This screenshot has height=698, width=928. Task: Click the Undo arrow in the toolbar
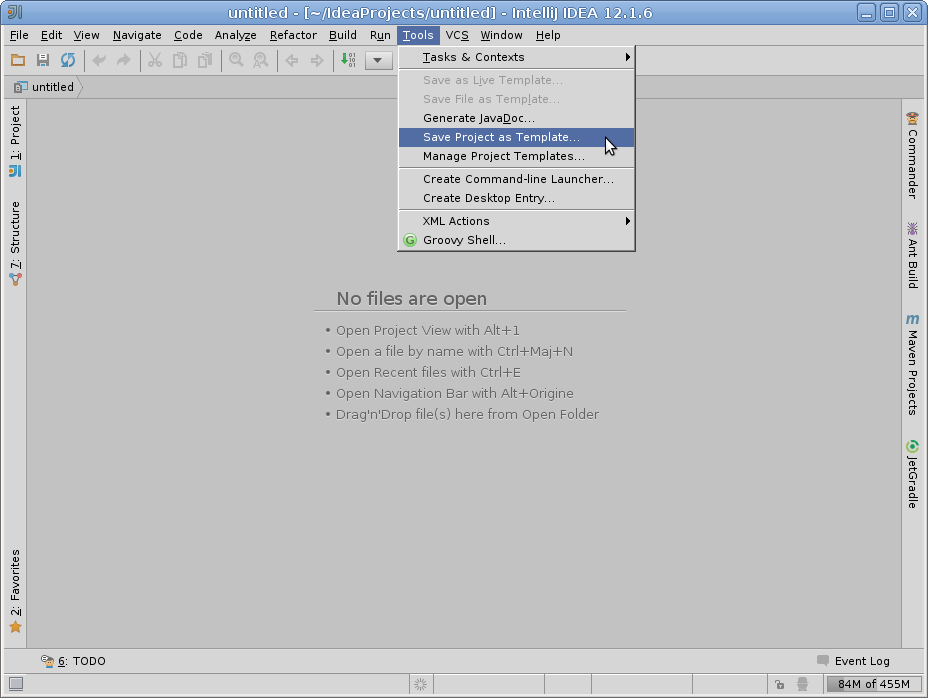99,60
